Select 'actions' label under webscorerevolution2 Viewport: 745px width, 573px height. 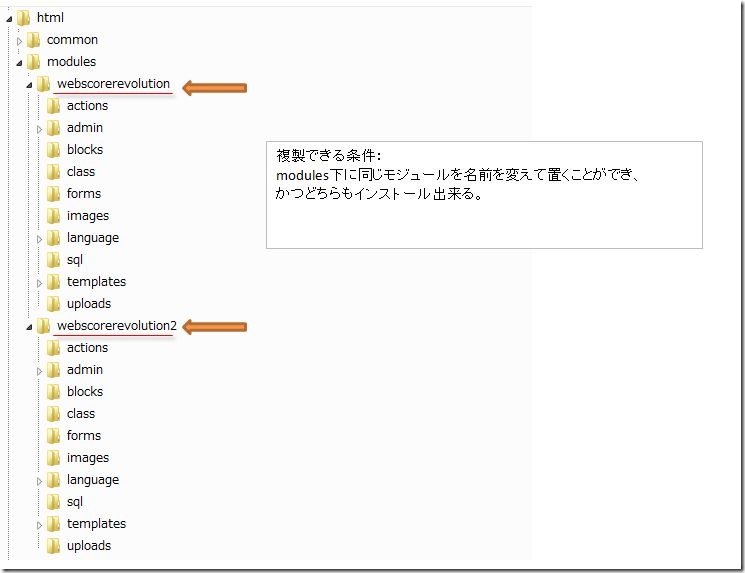tap(87, 347)
